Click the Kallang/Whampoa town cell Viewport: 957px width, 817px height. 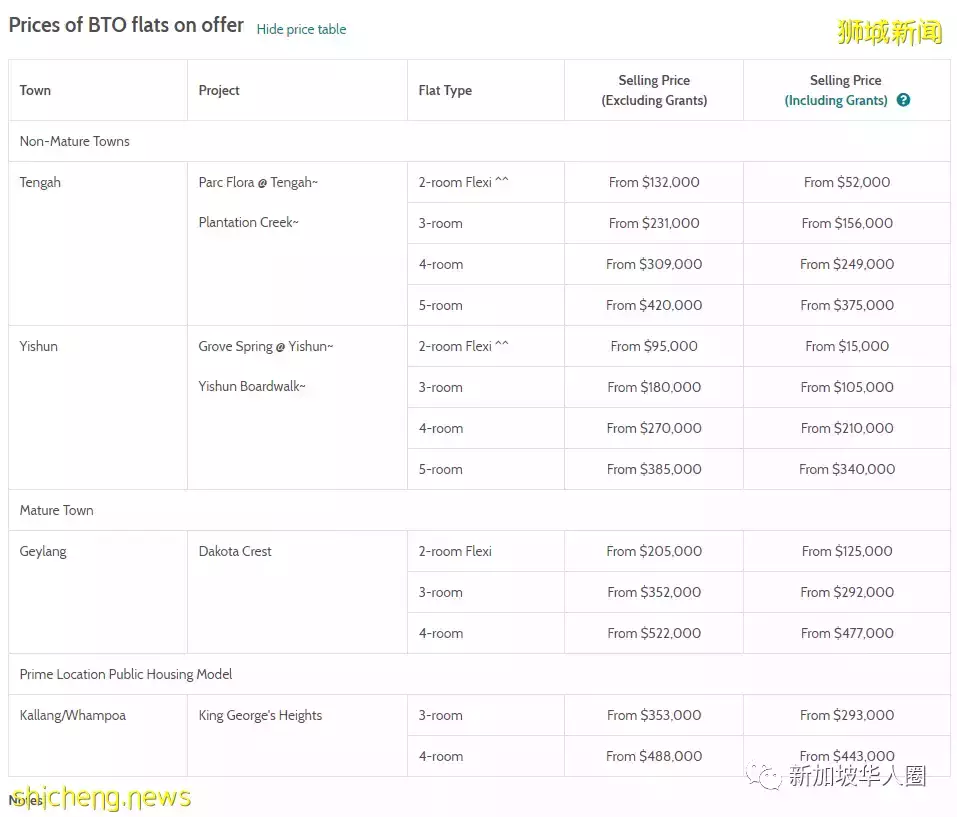point(73,715)
